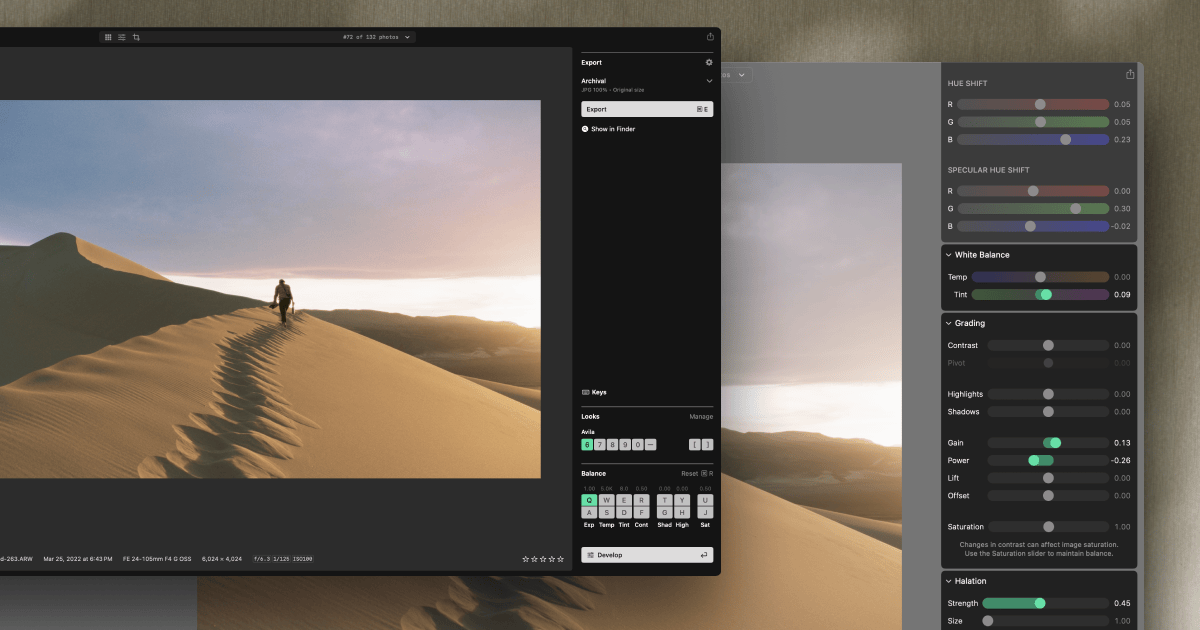Screen dimensions: 1200x630
Task: Adjust the Highlights slider
Action: click(1048, 394)
